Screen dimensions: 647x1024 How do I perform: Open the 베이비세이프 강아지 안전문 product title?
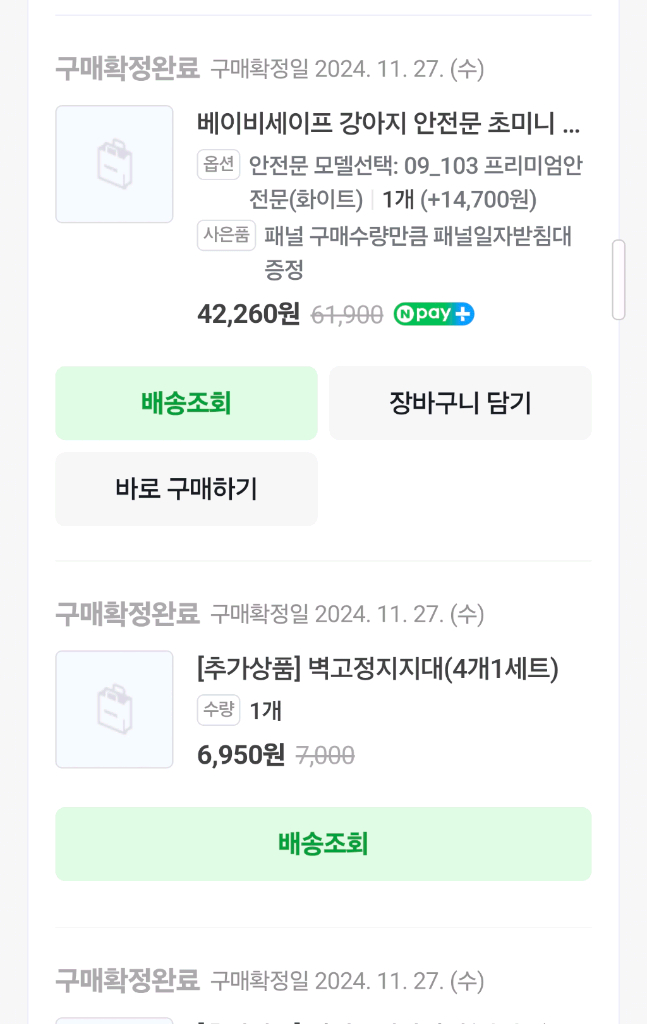click(389, 126)
